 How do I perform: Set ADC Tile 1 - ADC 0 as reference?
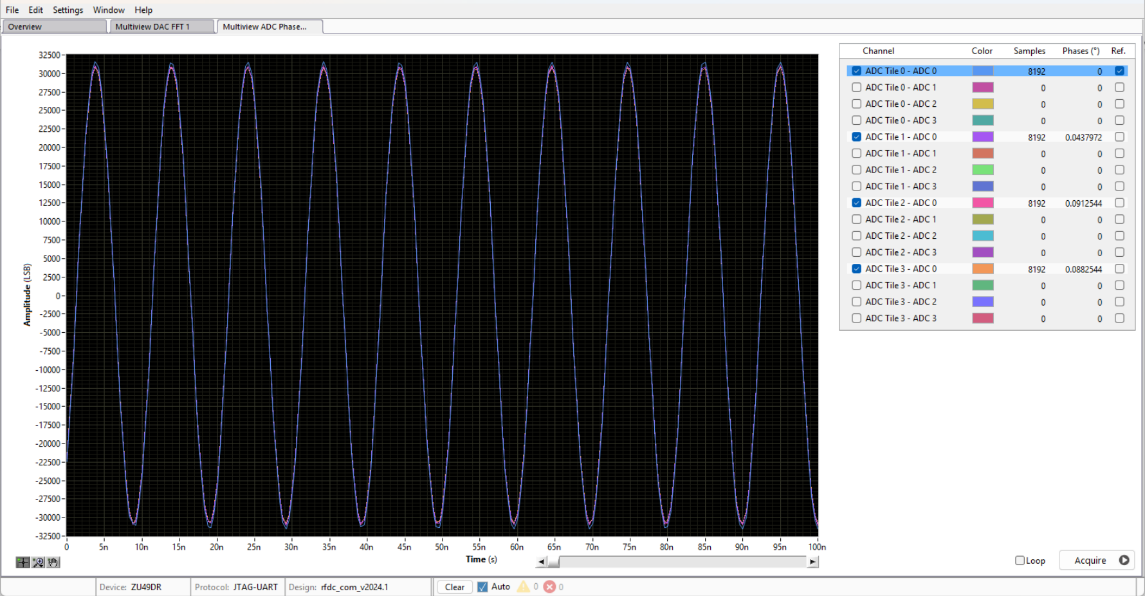point(1119,137)
